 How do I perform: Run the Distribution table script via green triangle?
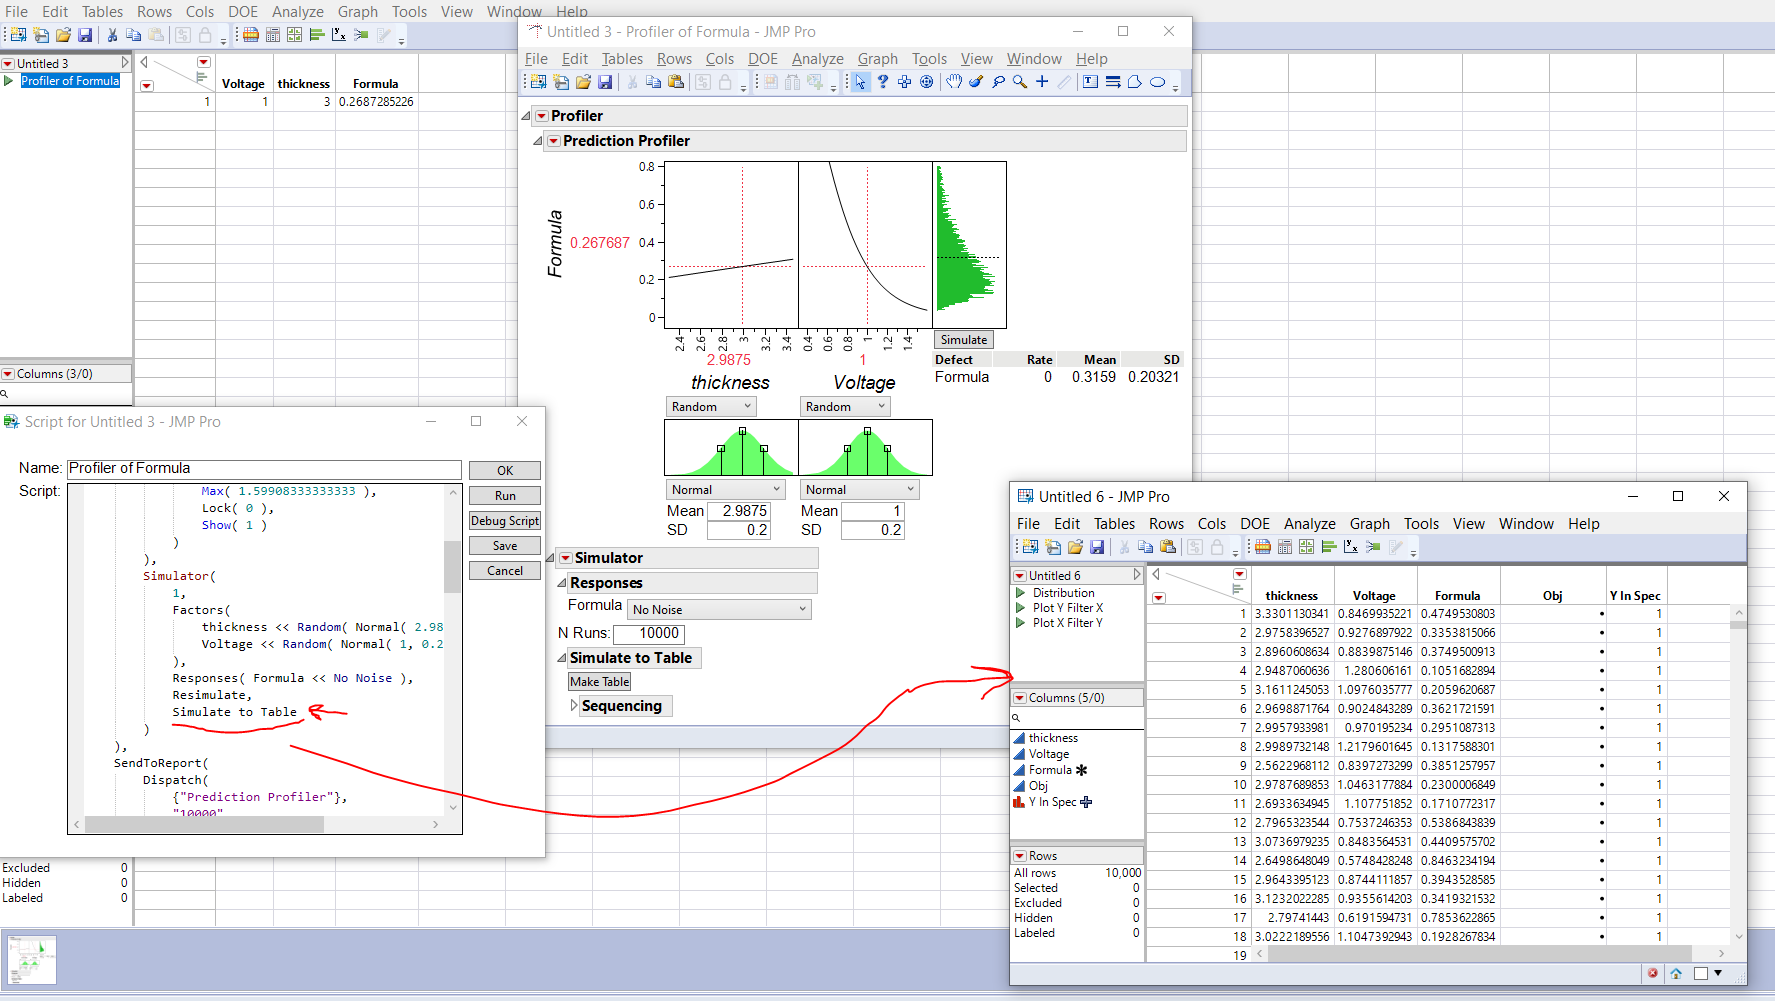pyautogui.click(x=1020, y=593)
